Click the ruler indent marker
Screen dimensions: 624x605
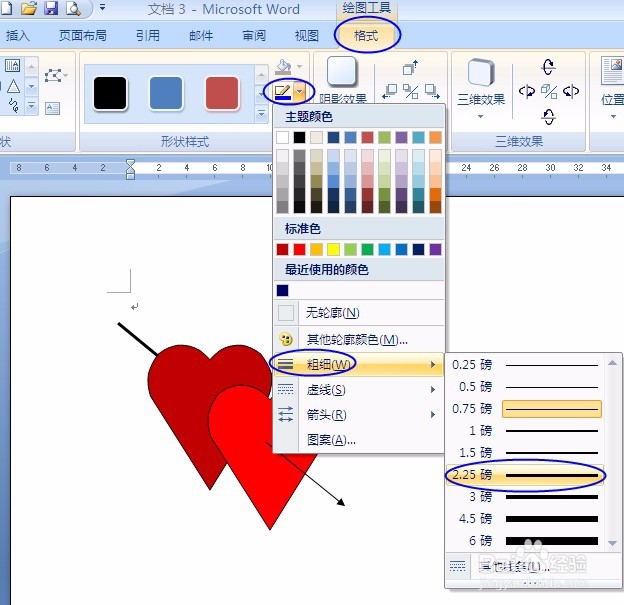point(130,169)
